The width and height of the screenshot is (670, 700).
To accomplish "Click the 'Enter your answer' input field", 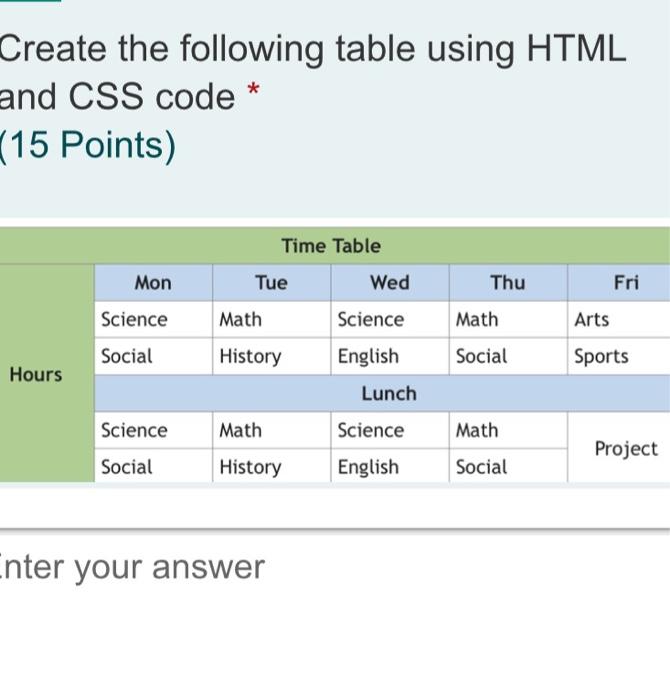I will click(x=335, y=568).
